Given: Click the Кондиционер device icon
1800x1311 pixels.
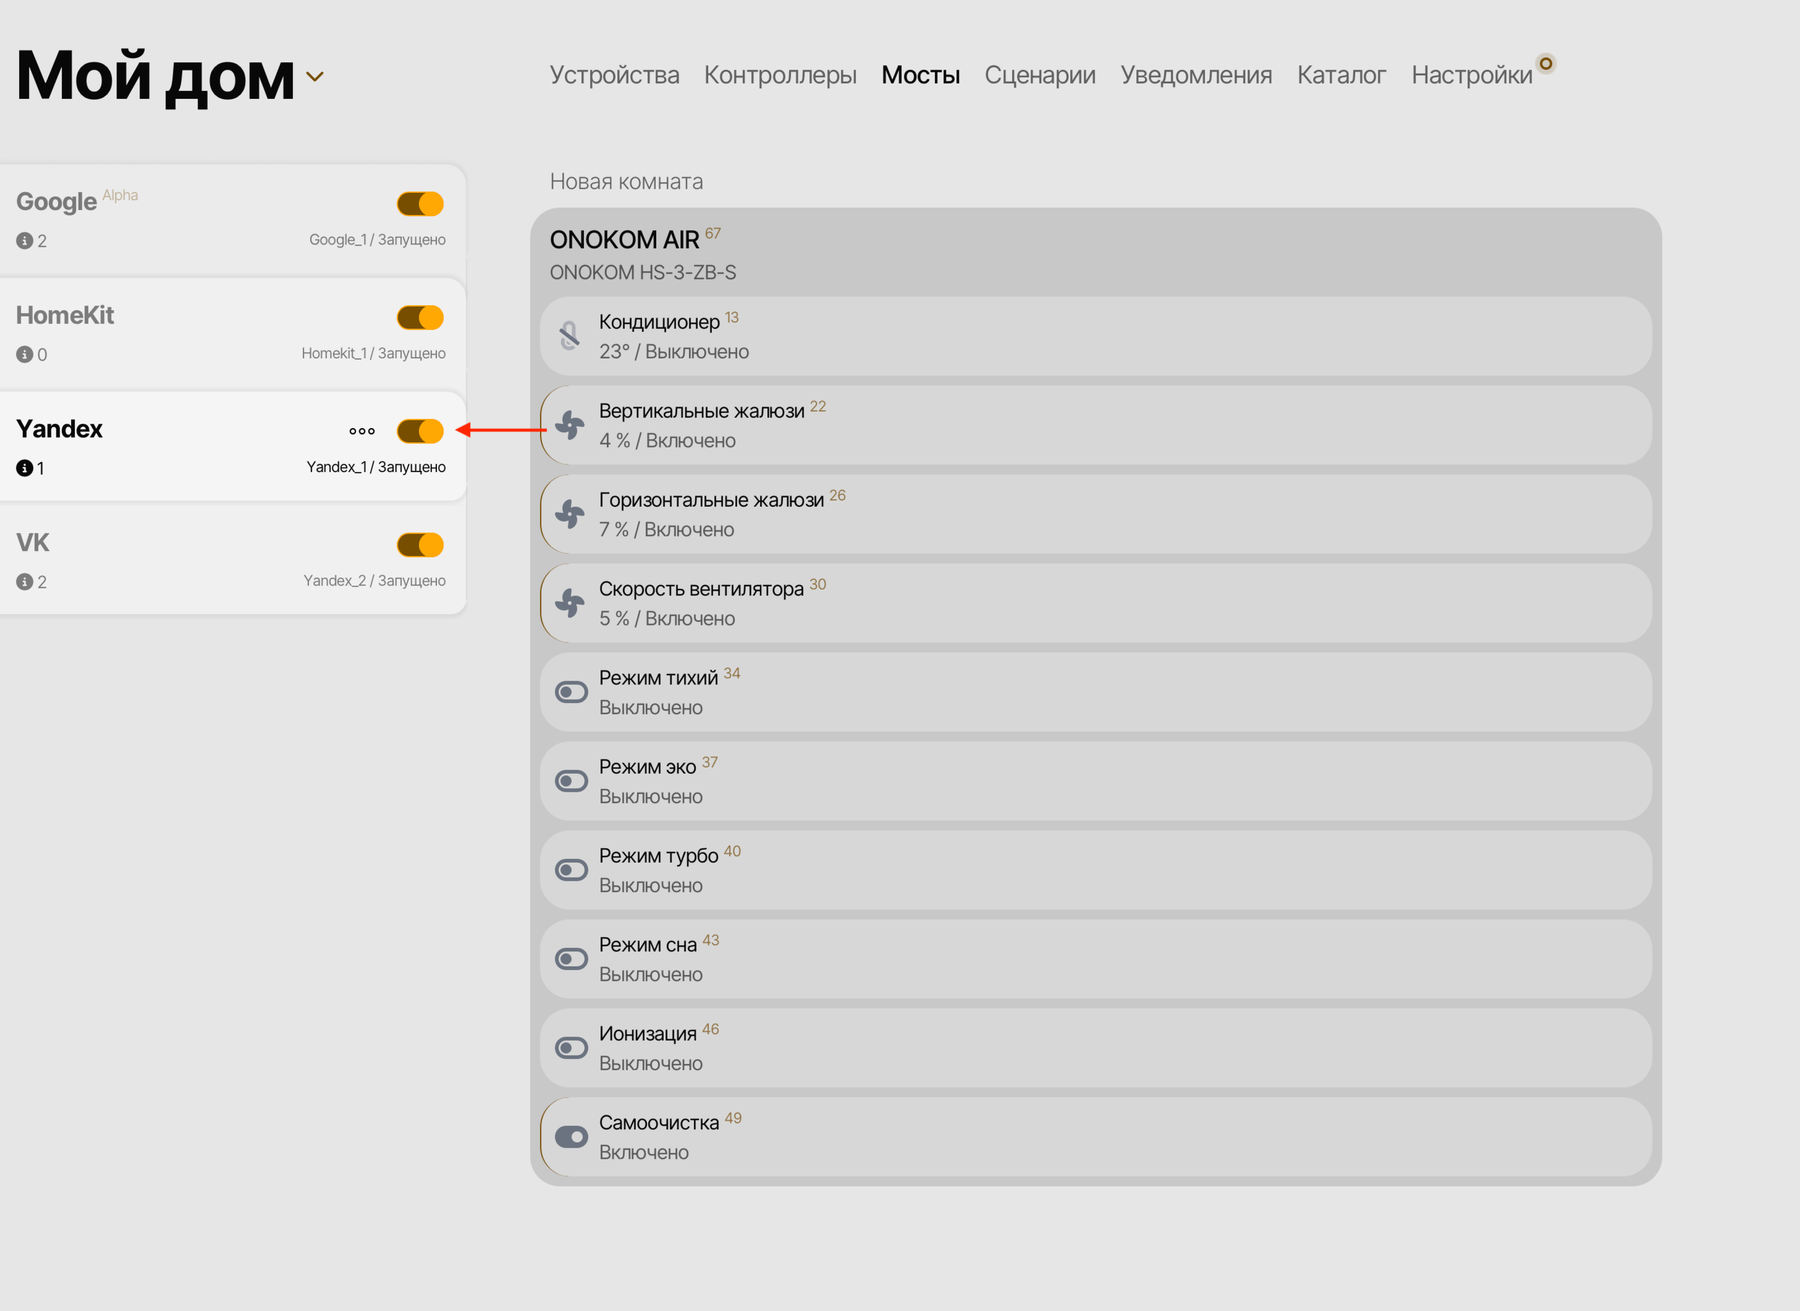Looking at the screenshot, I should (x=570, y=336).
